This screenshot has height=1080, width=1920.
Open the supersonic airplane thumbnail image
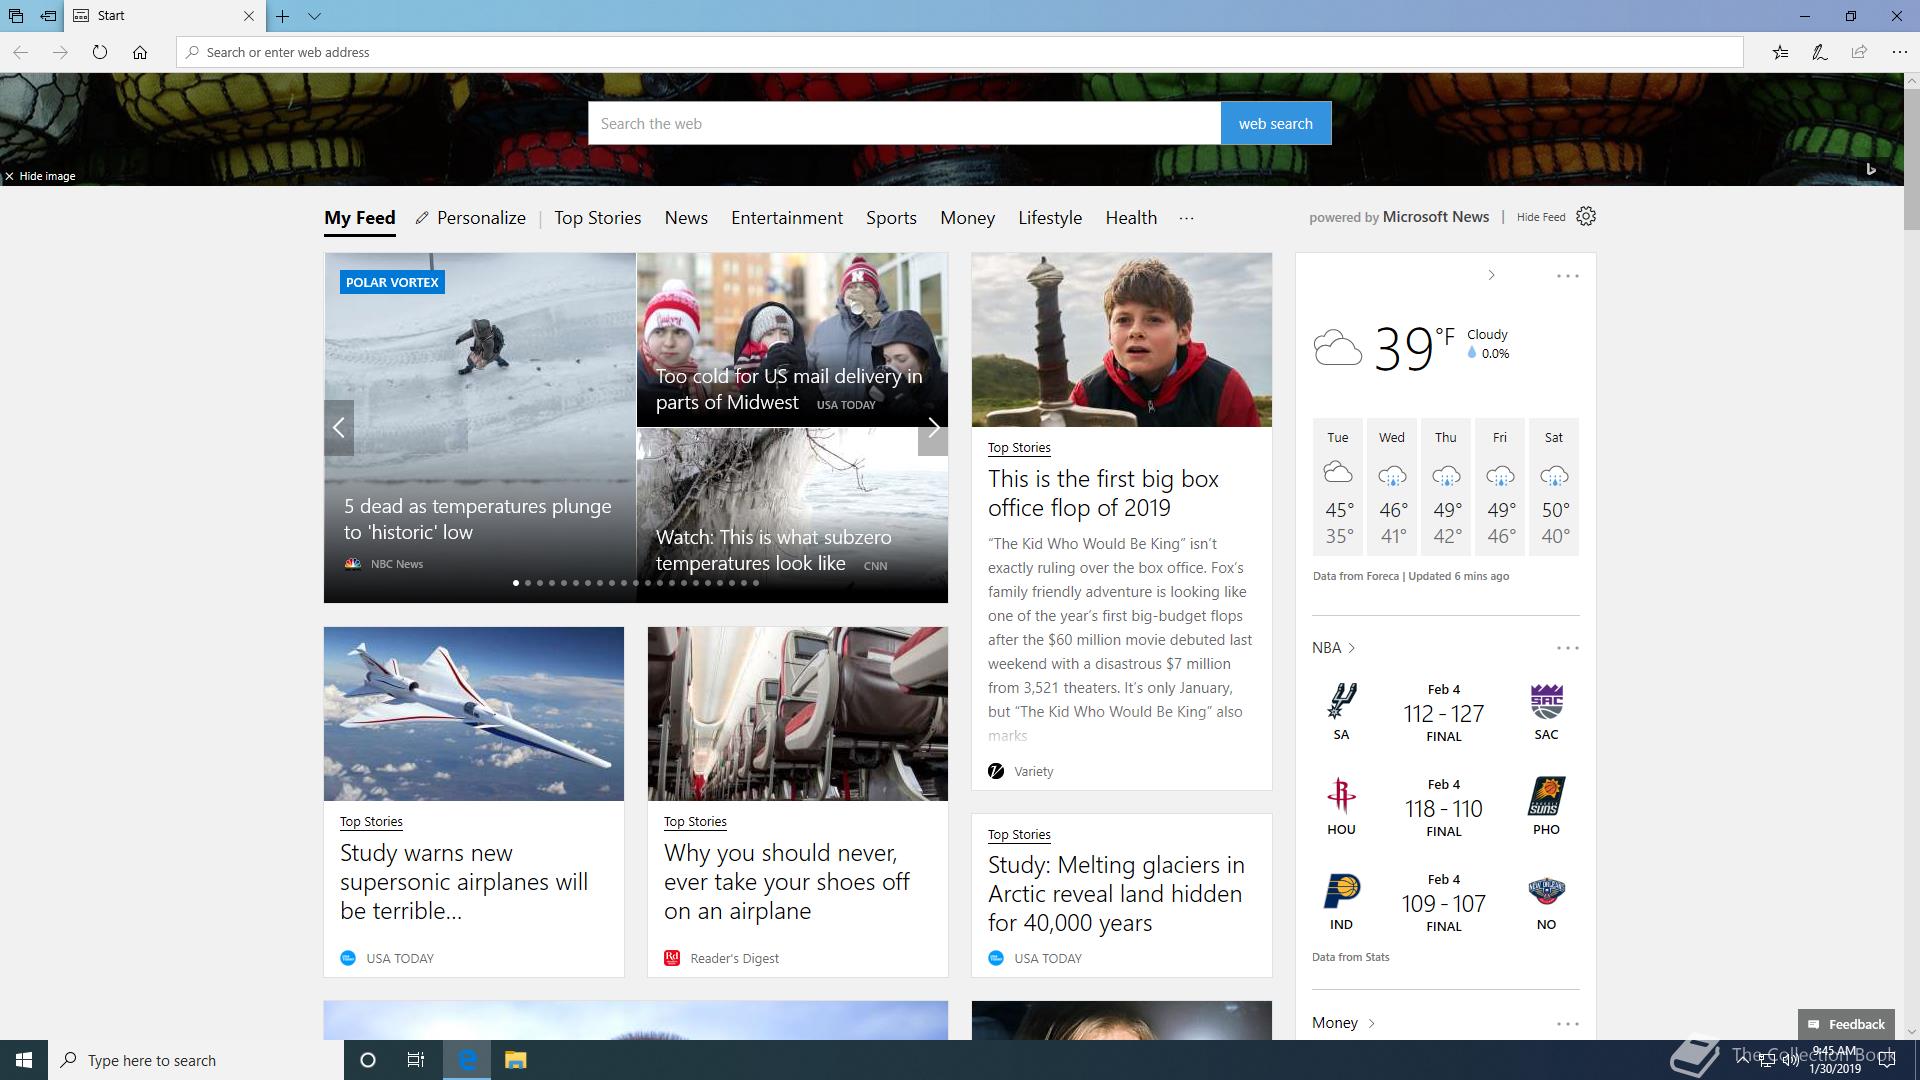point(474,714)
